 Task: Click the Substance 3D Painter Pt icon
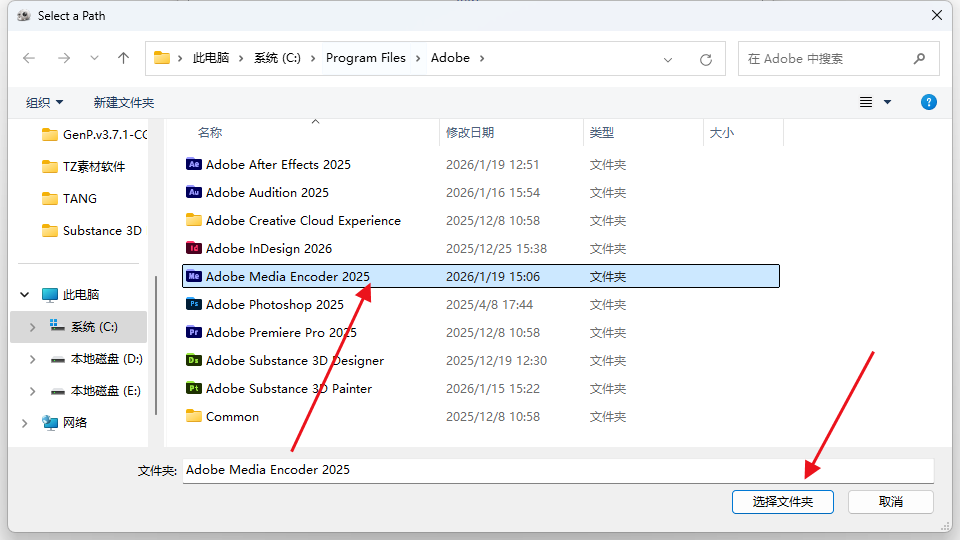(x=193, y=388)
